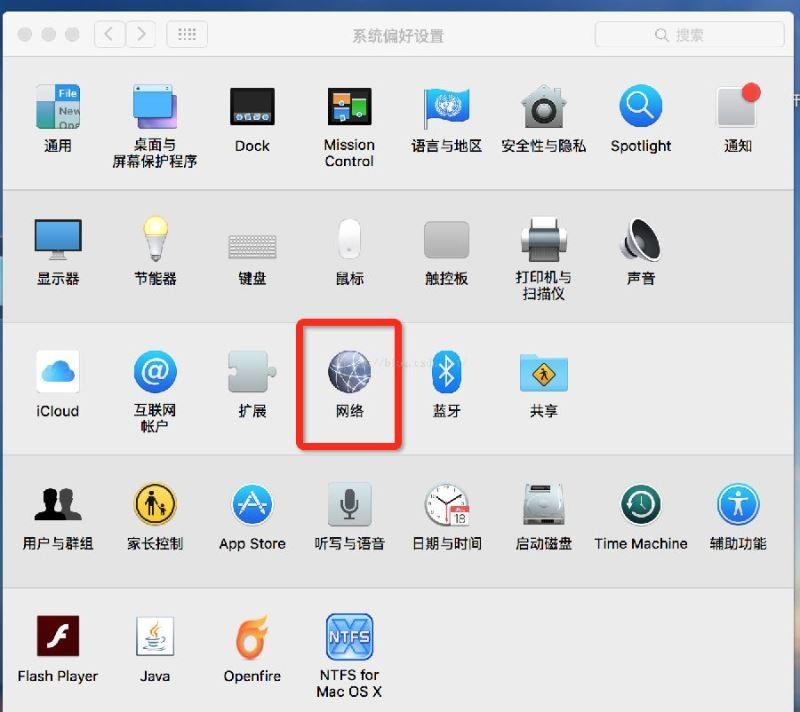
Task: Open Flash Player preferences
Action: pos(57,640)
